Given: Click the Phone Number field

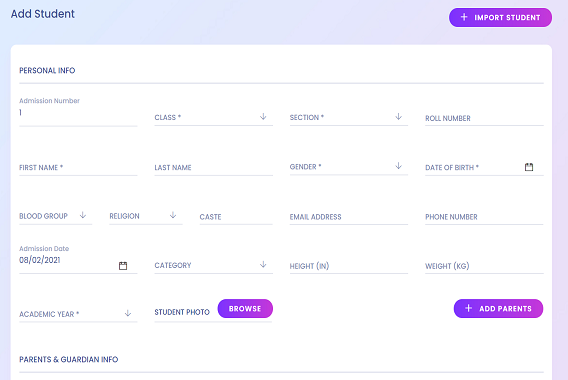Looking at the screenshot, I should click(484, 217).
